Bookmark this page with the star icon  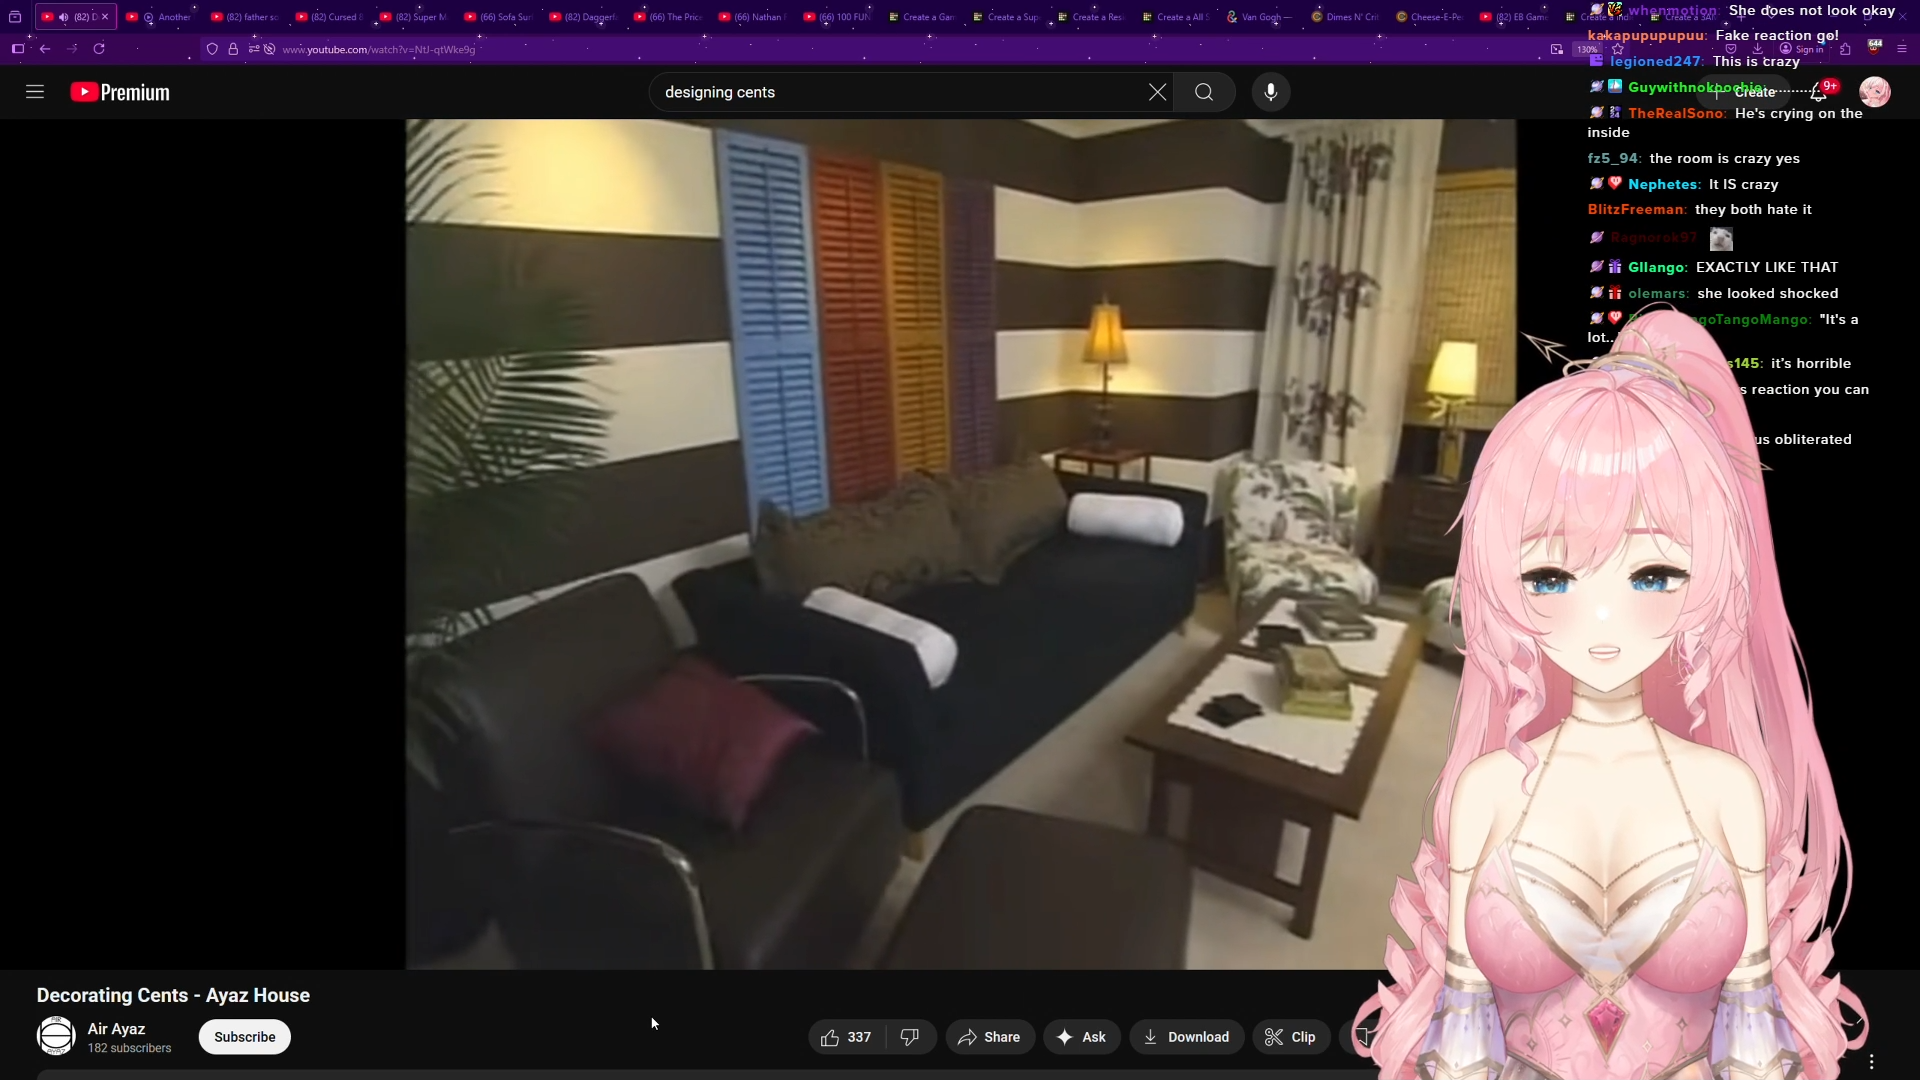(x=1618, y=49)
